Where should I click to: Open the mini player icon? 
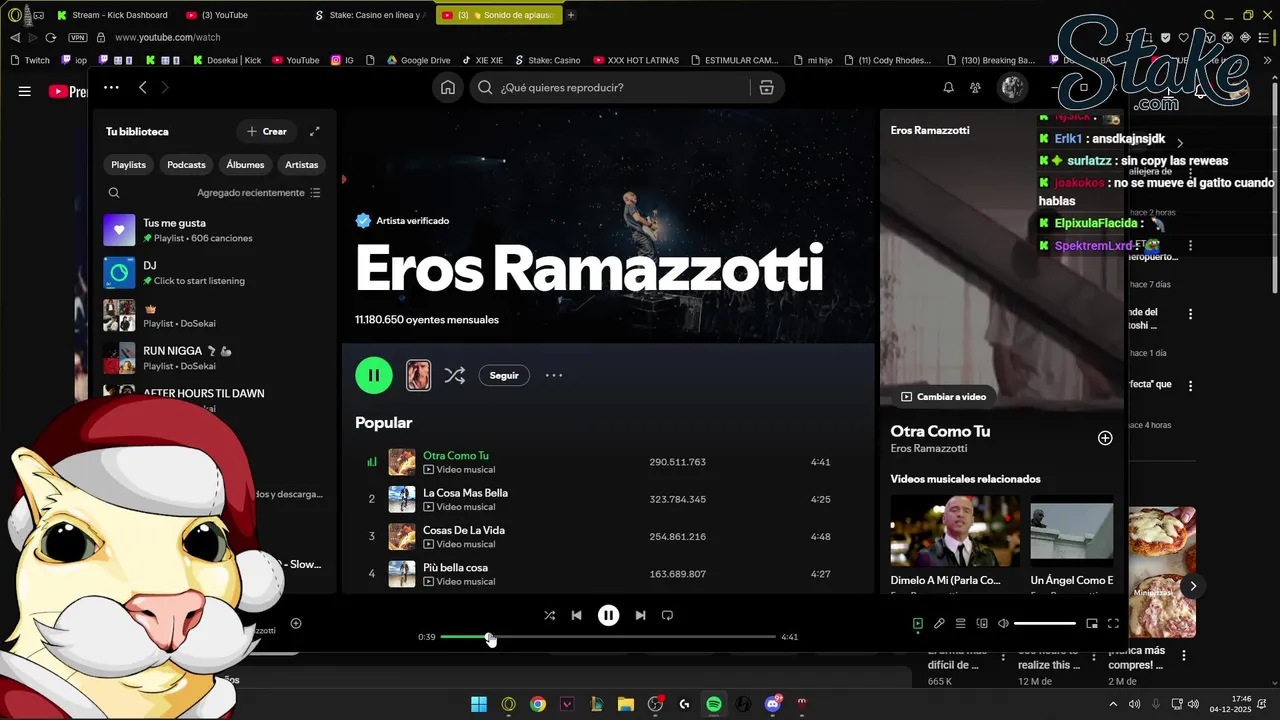point(1092,624)
